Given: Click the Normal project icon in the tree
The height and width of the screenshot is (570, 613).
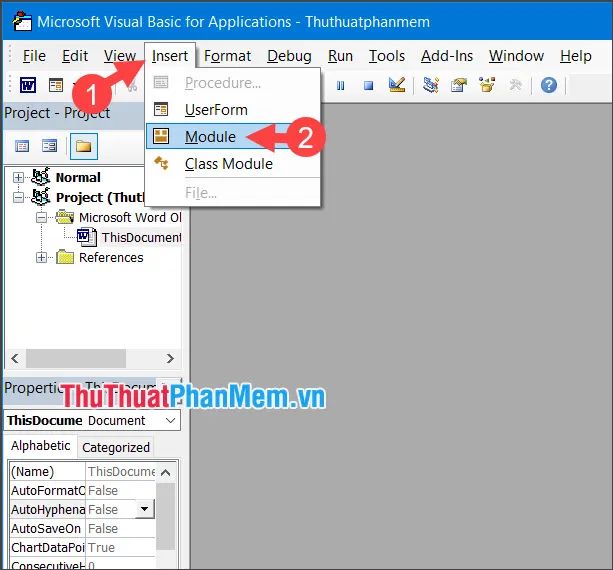Looking at the screenshot, I should 41,177.
